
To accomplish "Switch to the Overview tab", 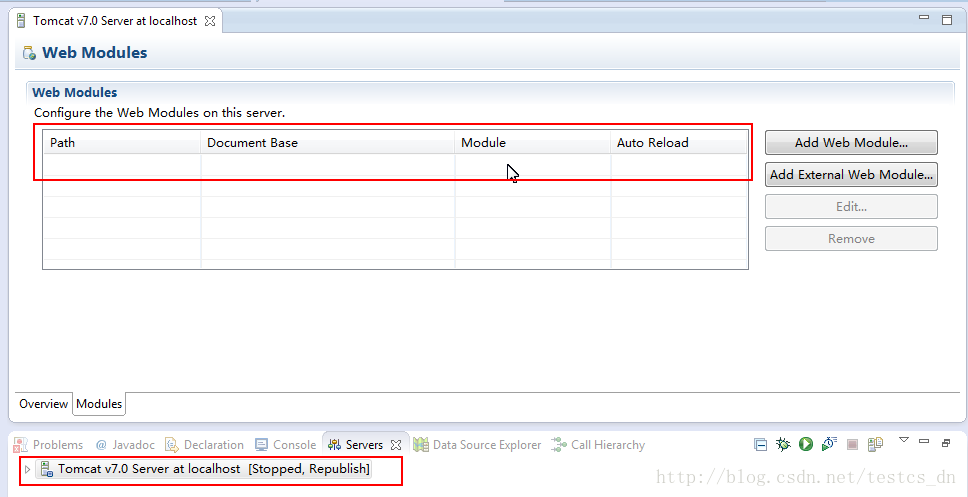I will [43, 404].
